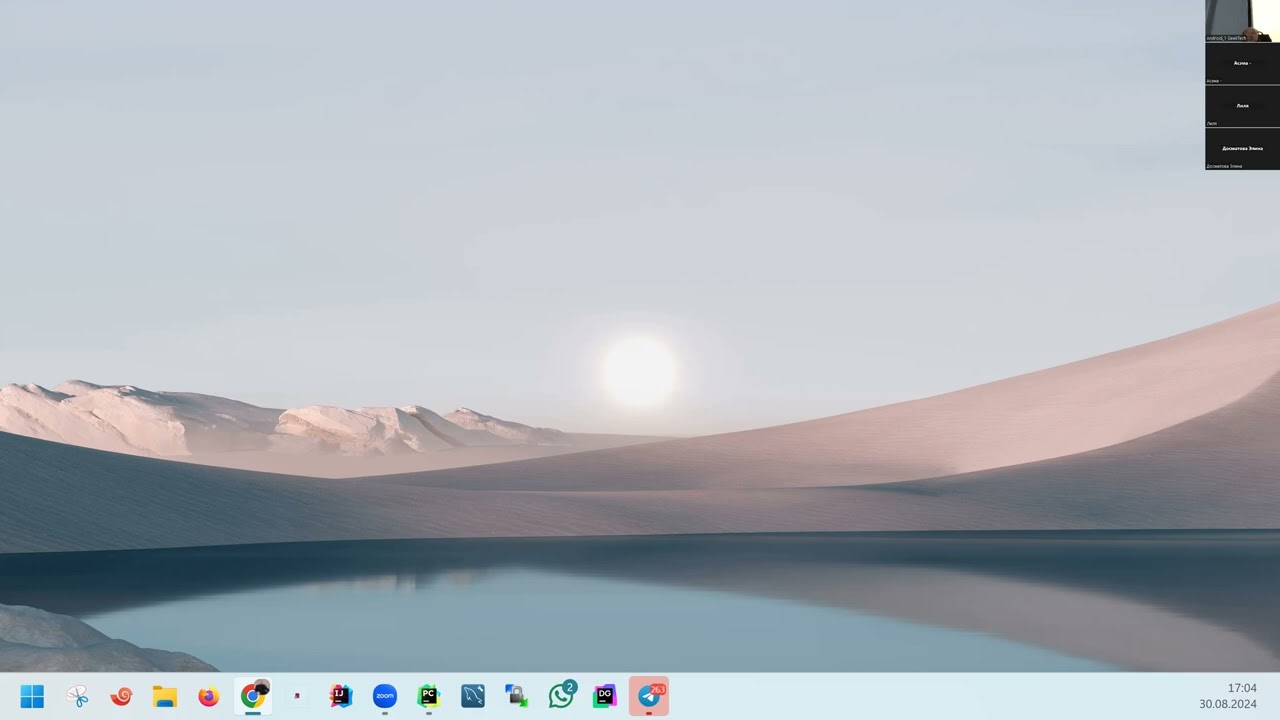
Task: Launch Firefox from the taskbar
Action: click(208, 697)
